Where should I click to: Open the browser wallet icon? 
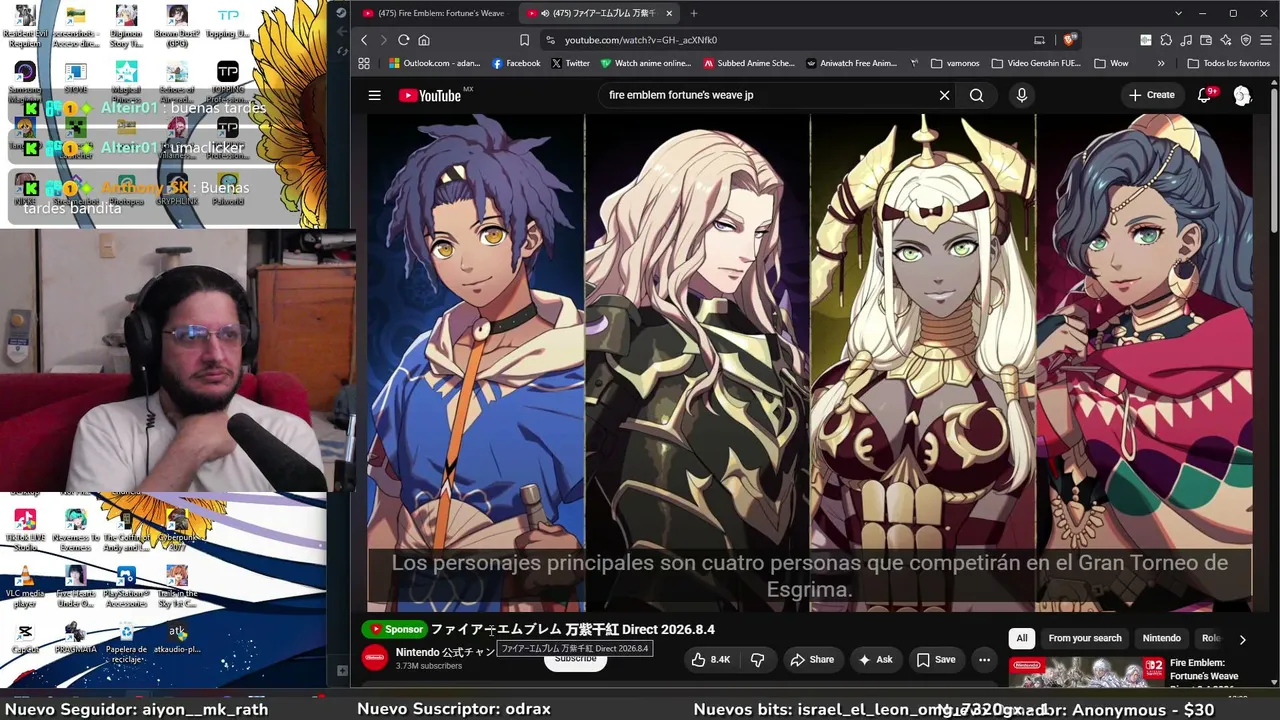1206,40
